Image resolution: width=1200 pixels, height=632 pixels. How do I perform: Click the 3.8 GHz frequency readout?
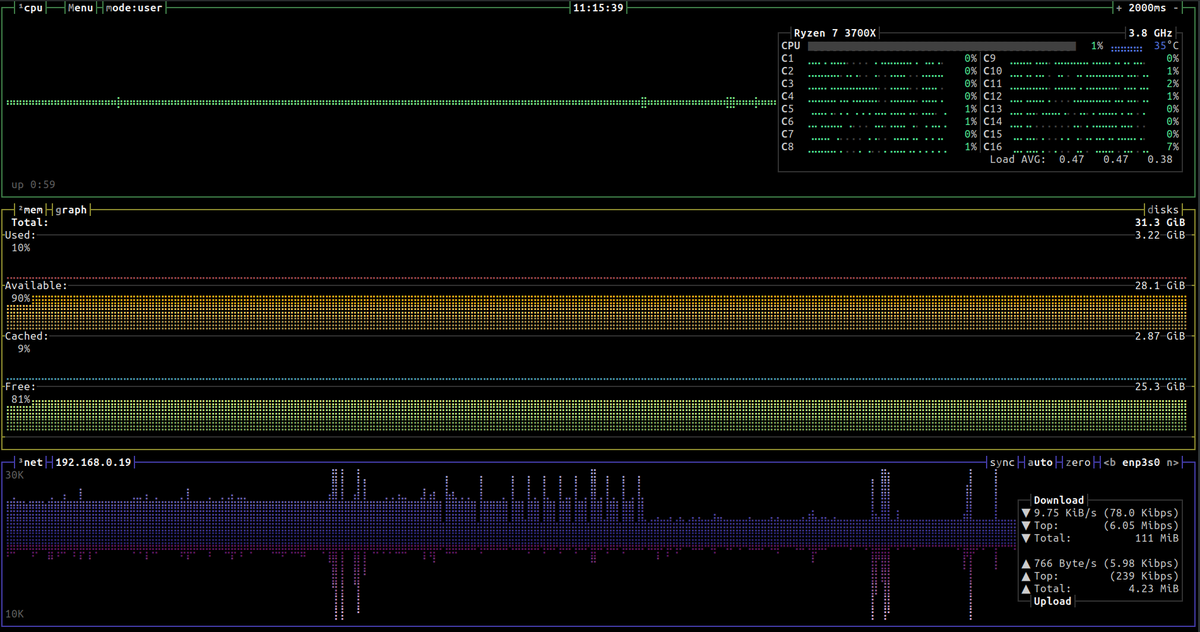[x=1150, y=33]
